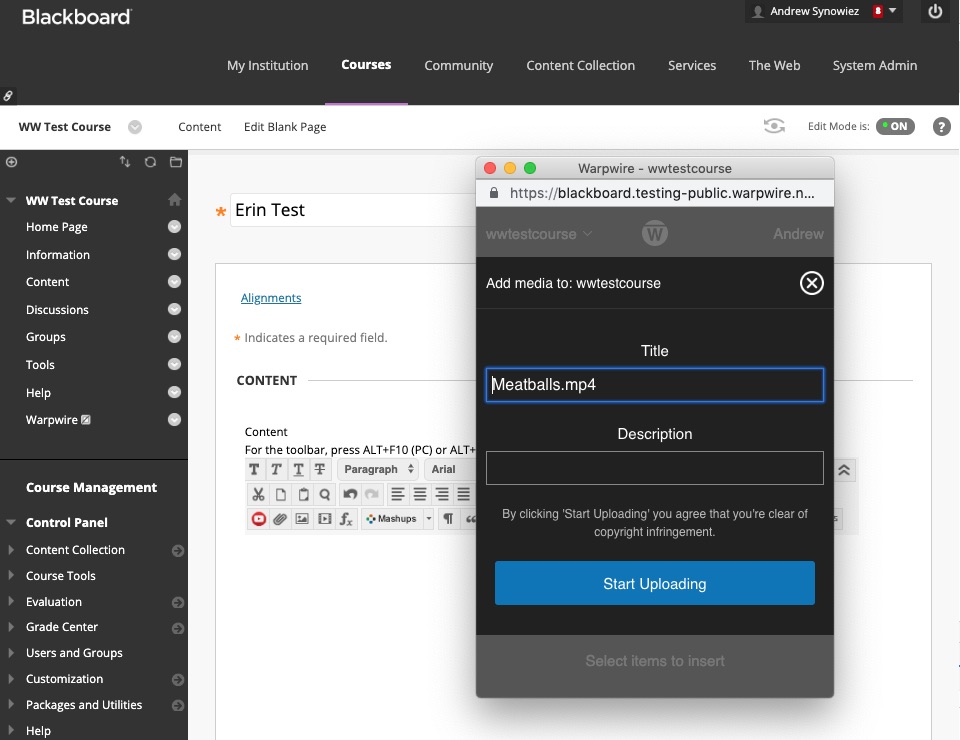The image size is (960, 740).
Task: Open Andrew Synowiez user menu
Action: tap(823, 12)
